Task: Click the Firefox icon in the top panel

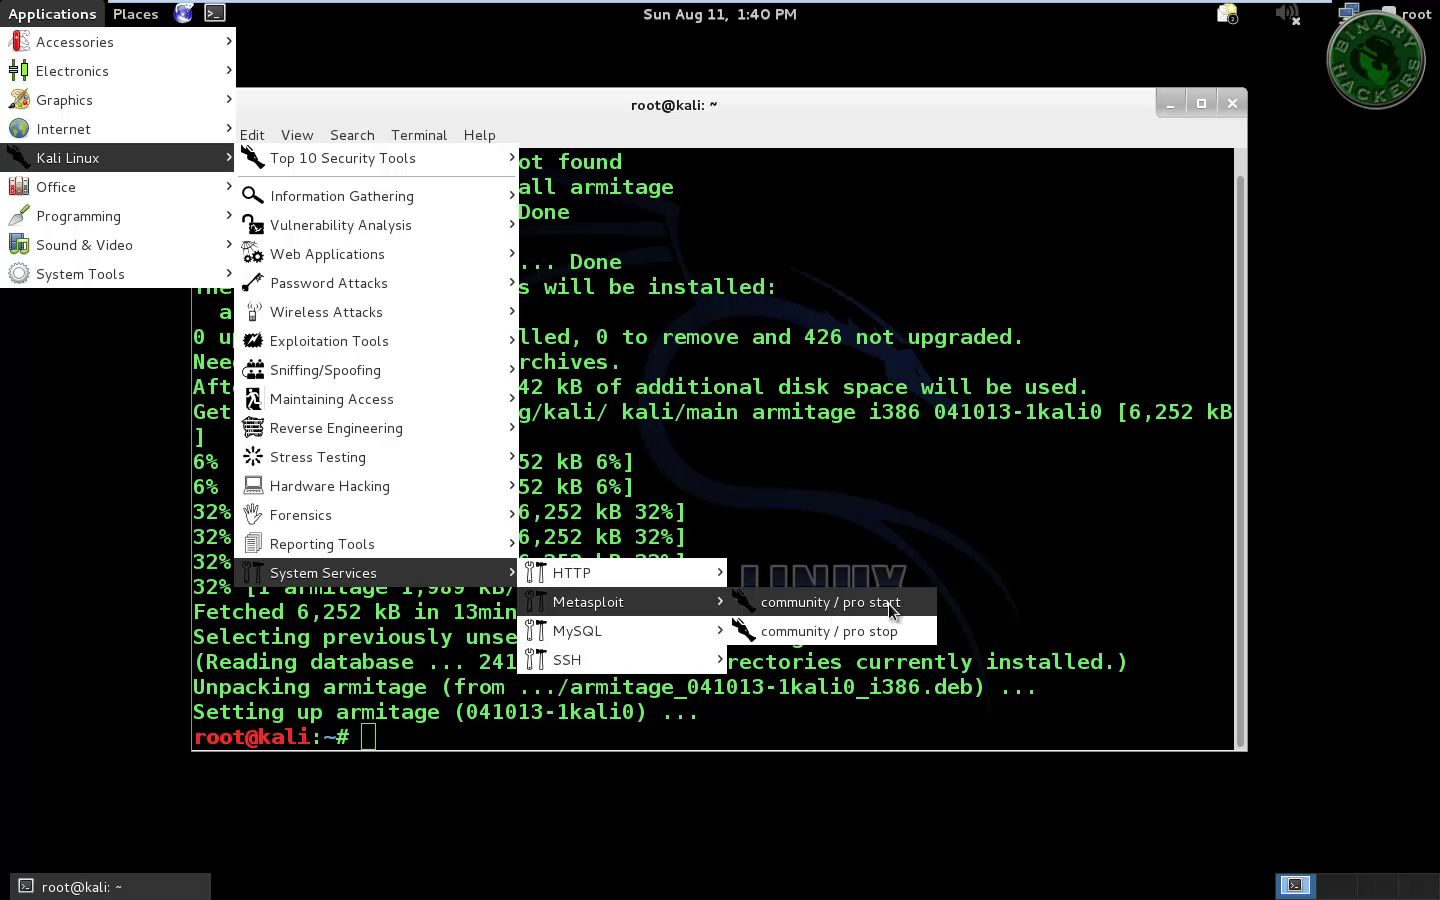Action: [183, 13]
